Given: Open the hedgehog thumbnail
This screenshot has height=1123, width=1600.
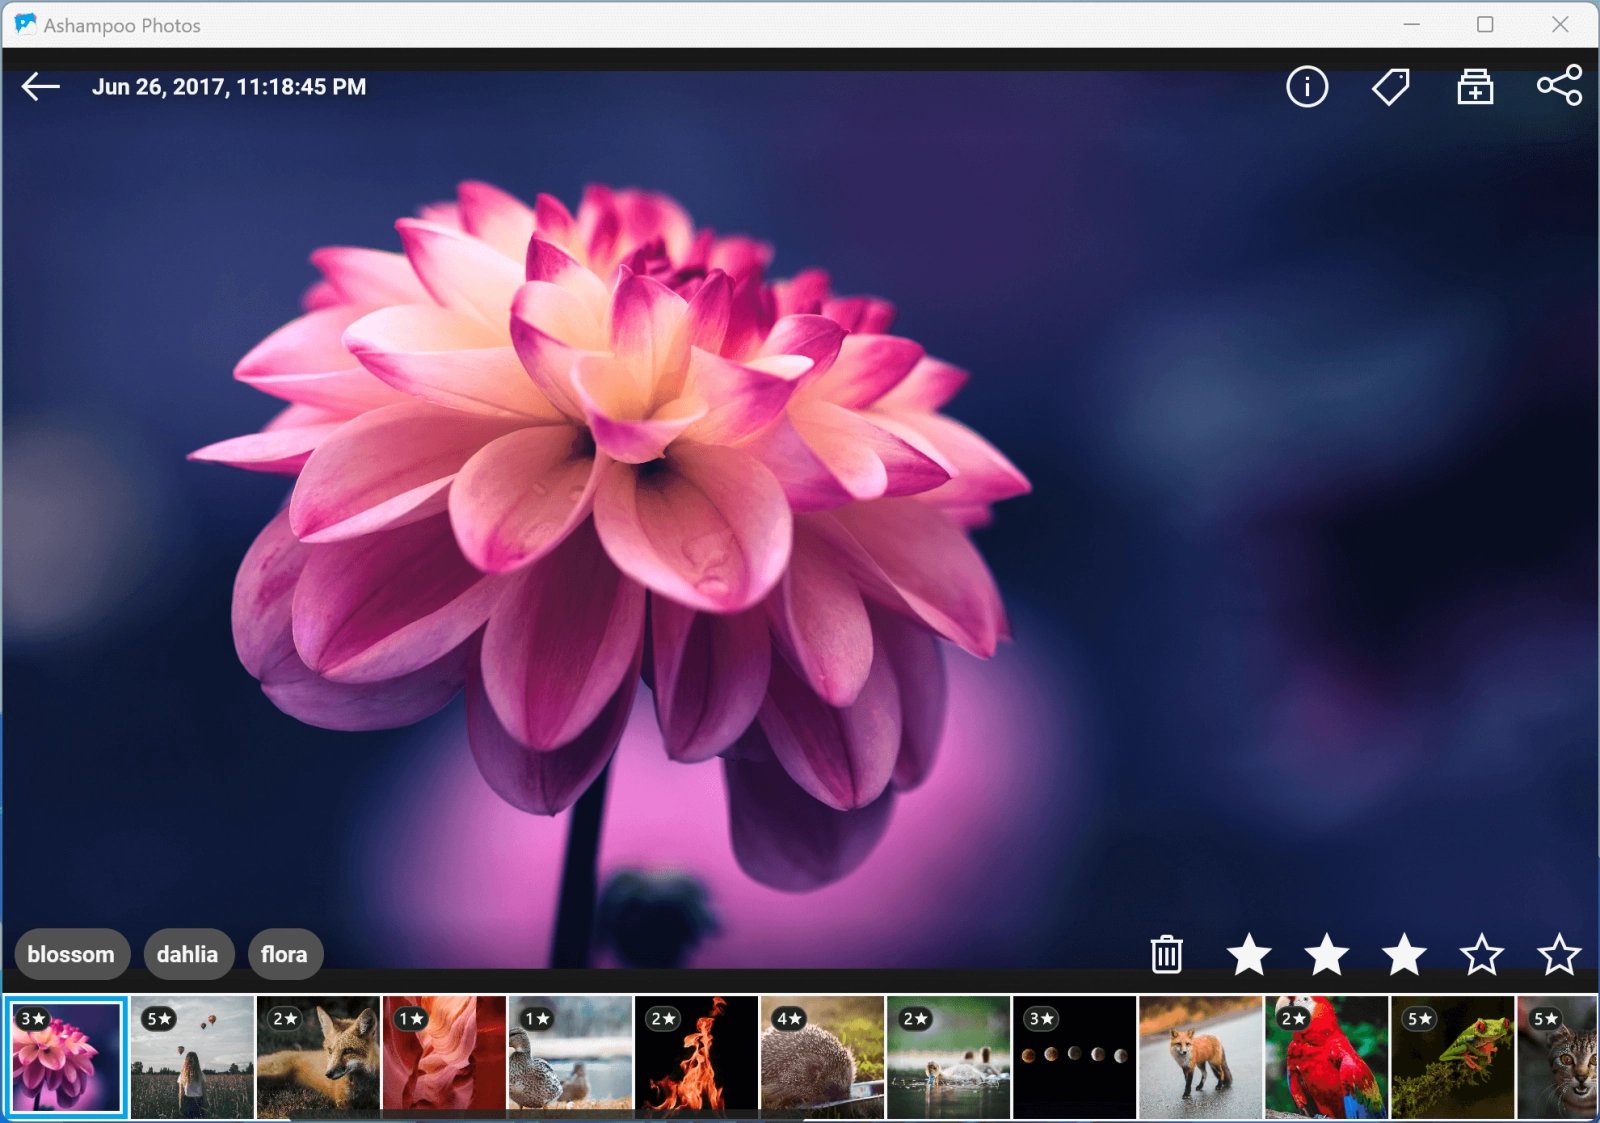Looking at the screenshot, I should (822, 1057).
